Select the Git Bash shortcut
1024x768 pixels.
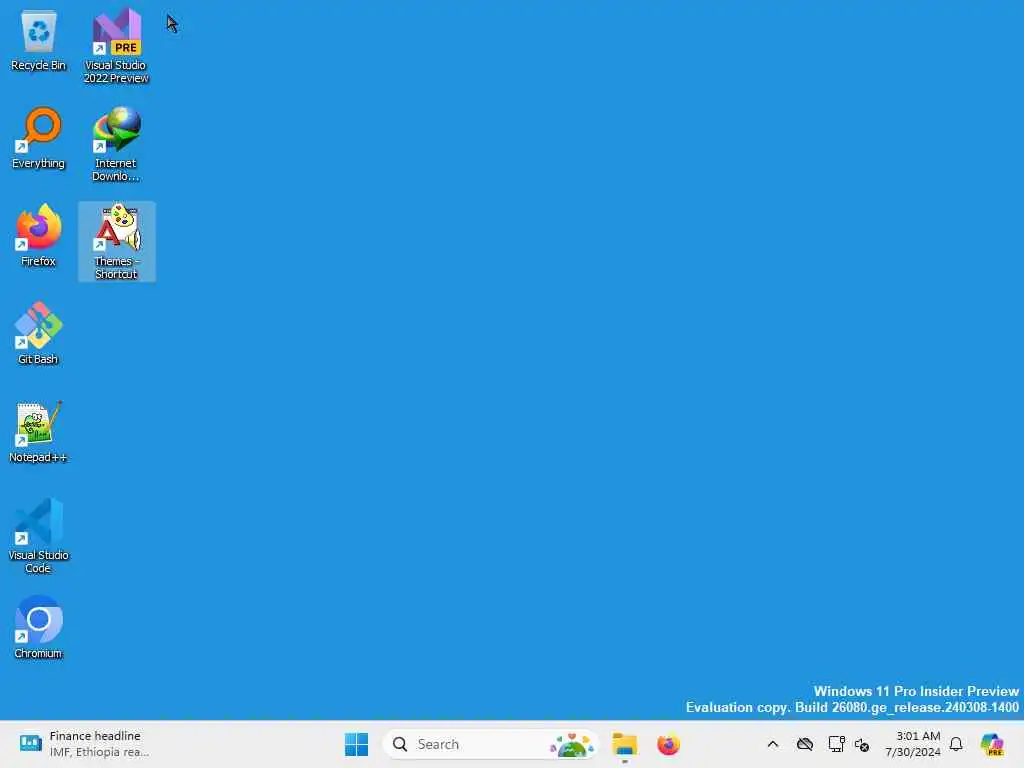click(x=39, y=334)
